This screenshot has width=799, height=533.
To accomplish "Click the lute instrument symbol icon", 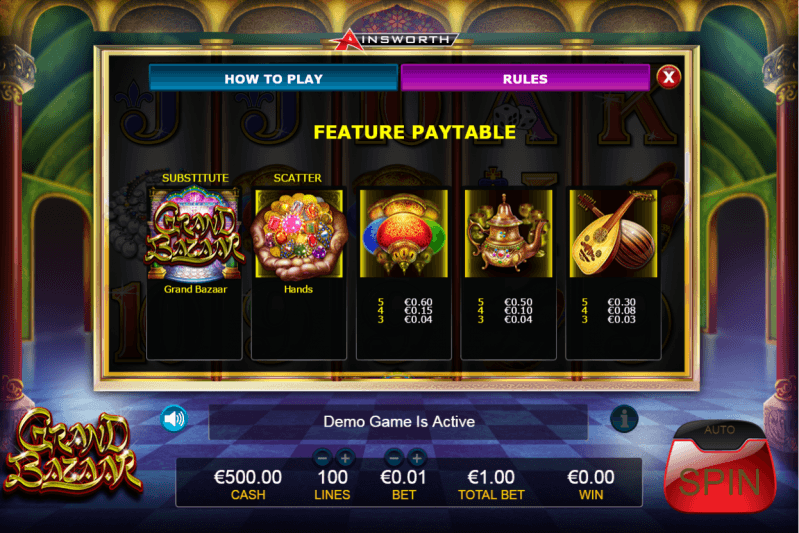I will pos(614,234).
